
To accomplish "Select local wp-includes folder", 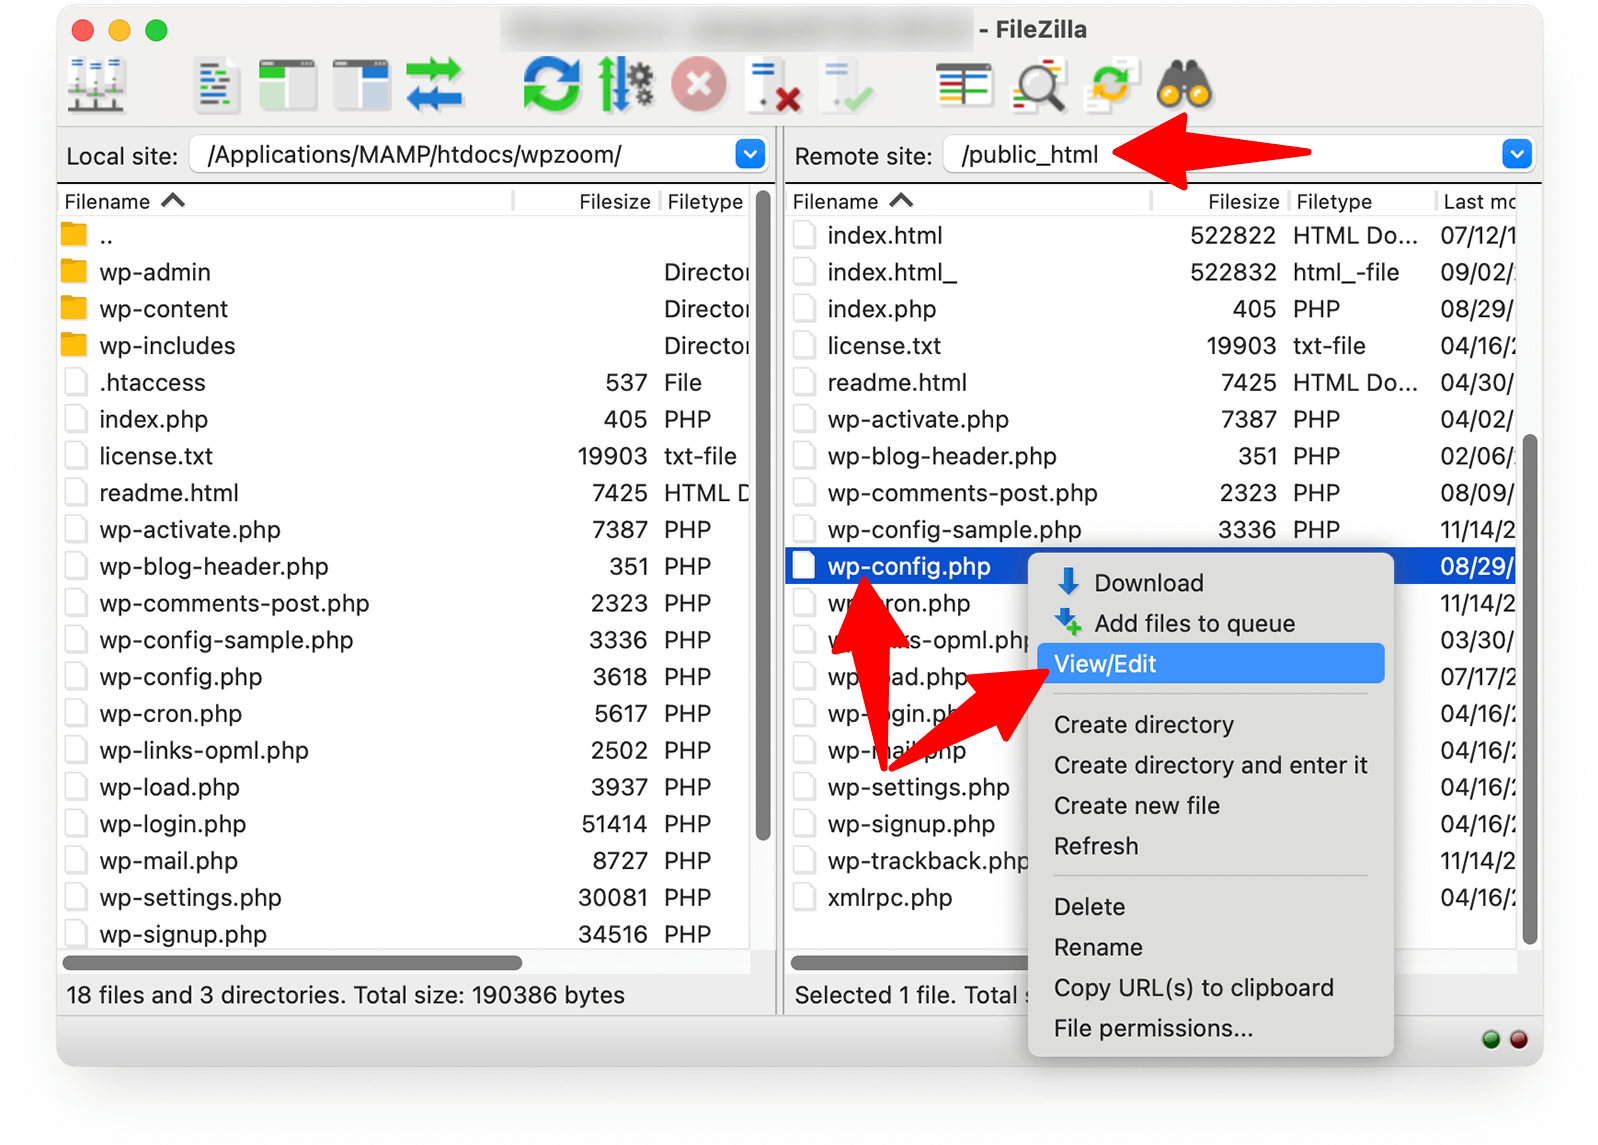I will click(404, 346).
